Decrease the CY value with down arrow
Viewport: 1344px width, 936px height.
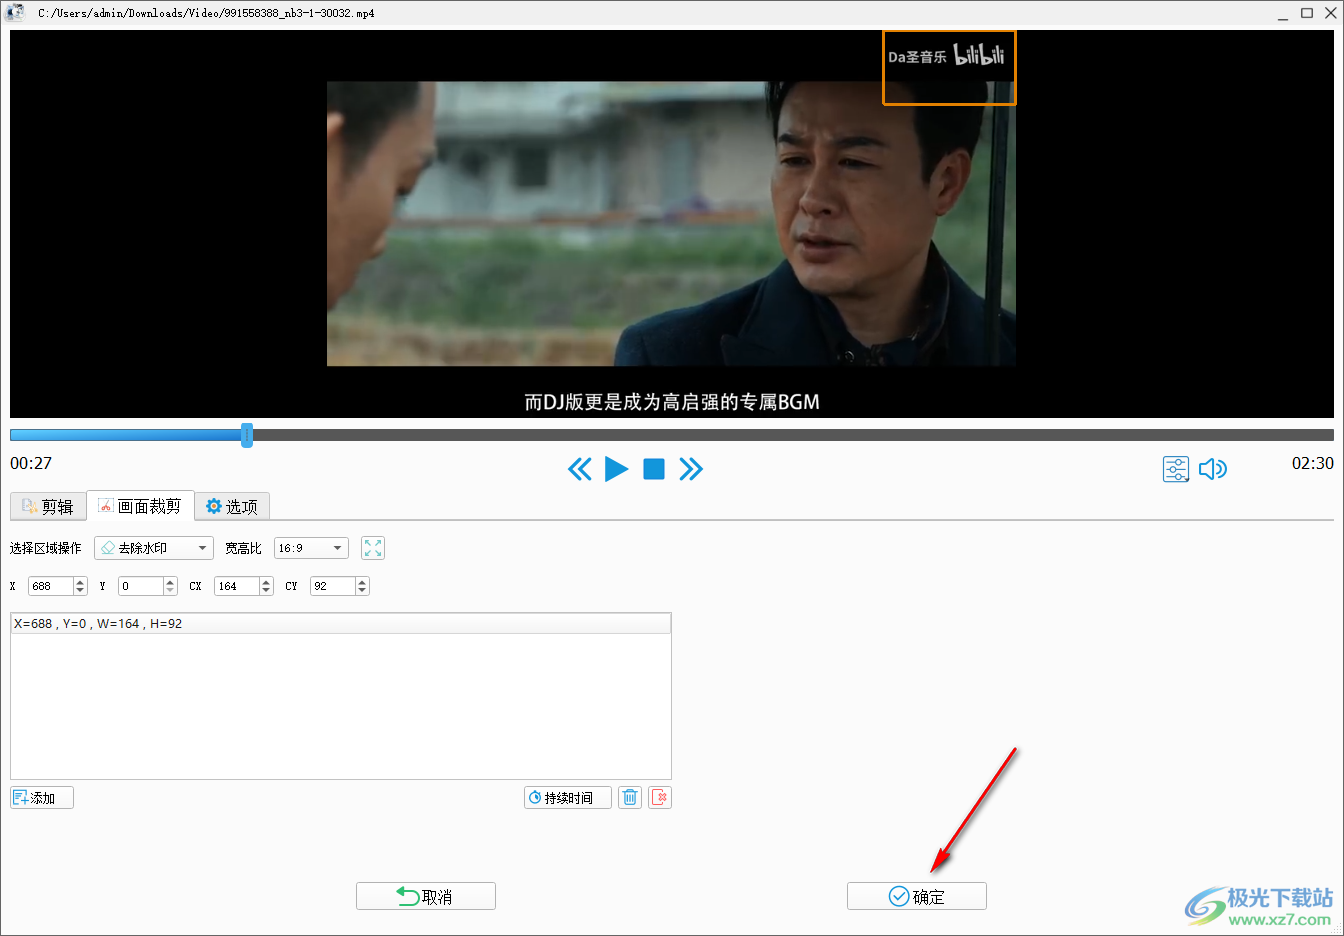tap(363, 591)
